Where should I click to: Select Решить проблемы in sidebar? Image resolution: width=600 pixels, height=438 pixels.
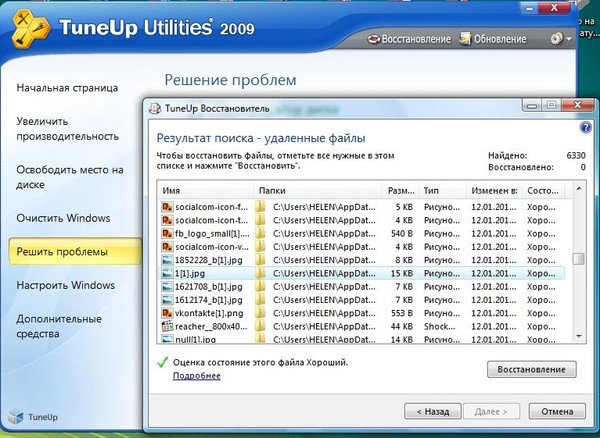pos(75,251)
